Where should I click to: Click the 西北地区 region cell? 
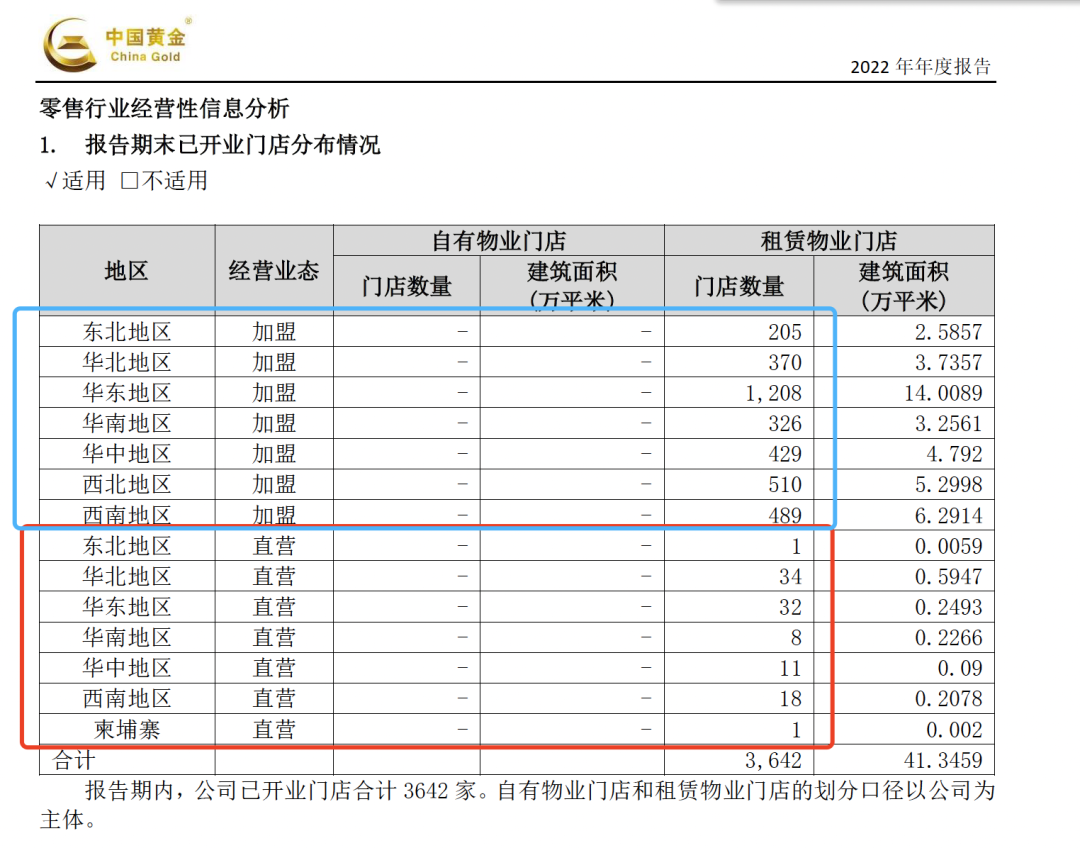(x=126, y=485)
